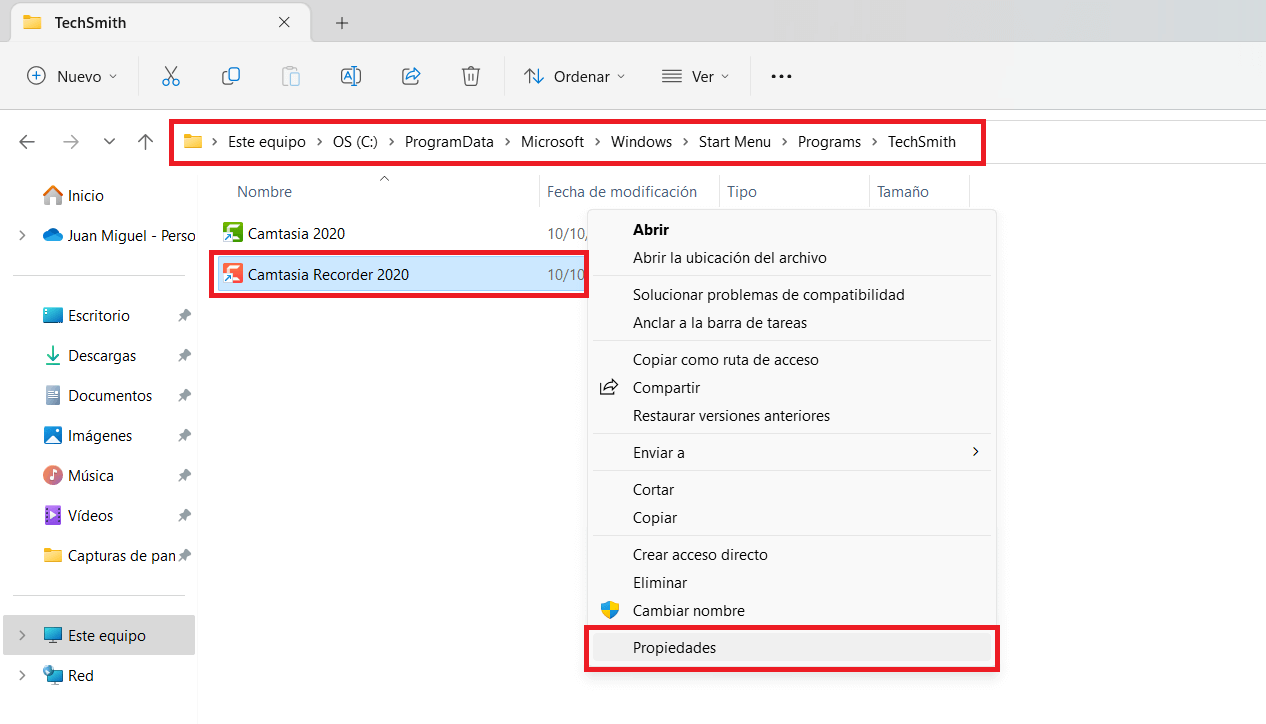Click the Share icon in toolbar

pos(411,76)
